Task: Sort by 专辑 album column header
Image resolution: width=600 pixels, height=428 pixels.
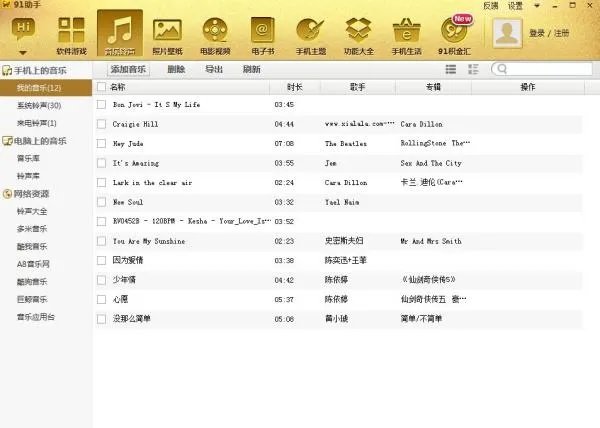Action: (x=433, y=87)
